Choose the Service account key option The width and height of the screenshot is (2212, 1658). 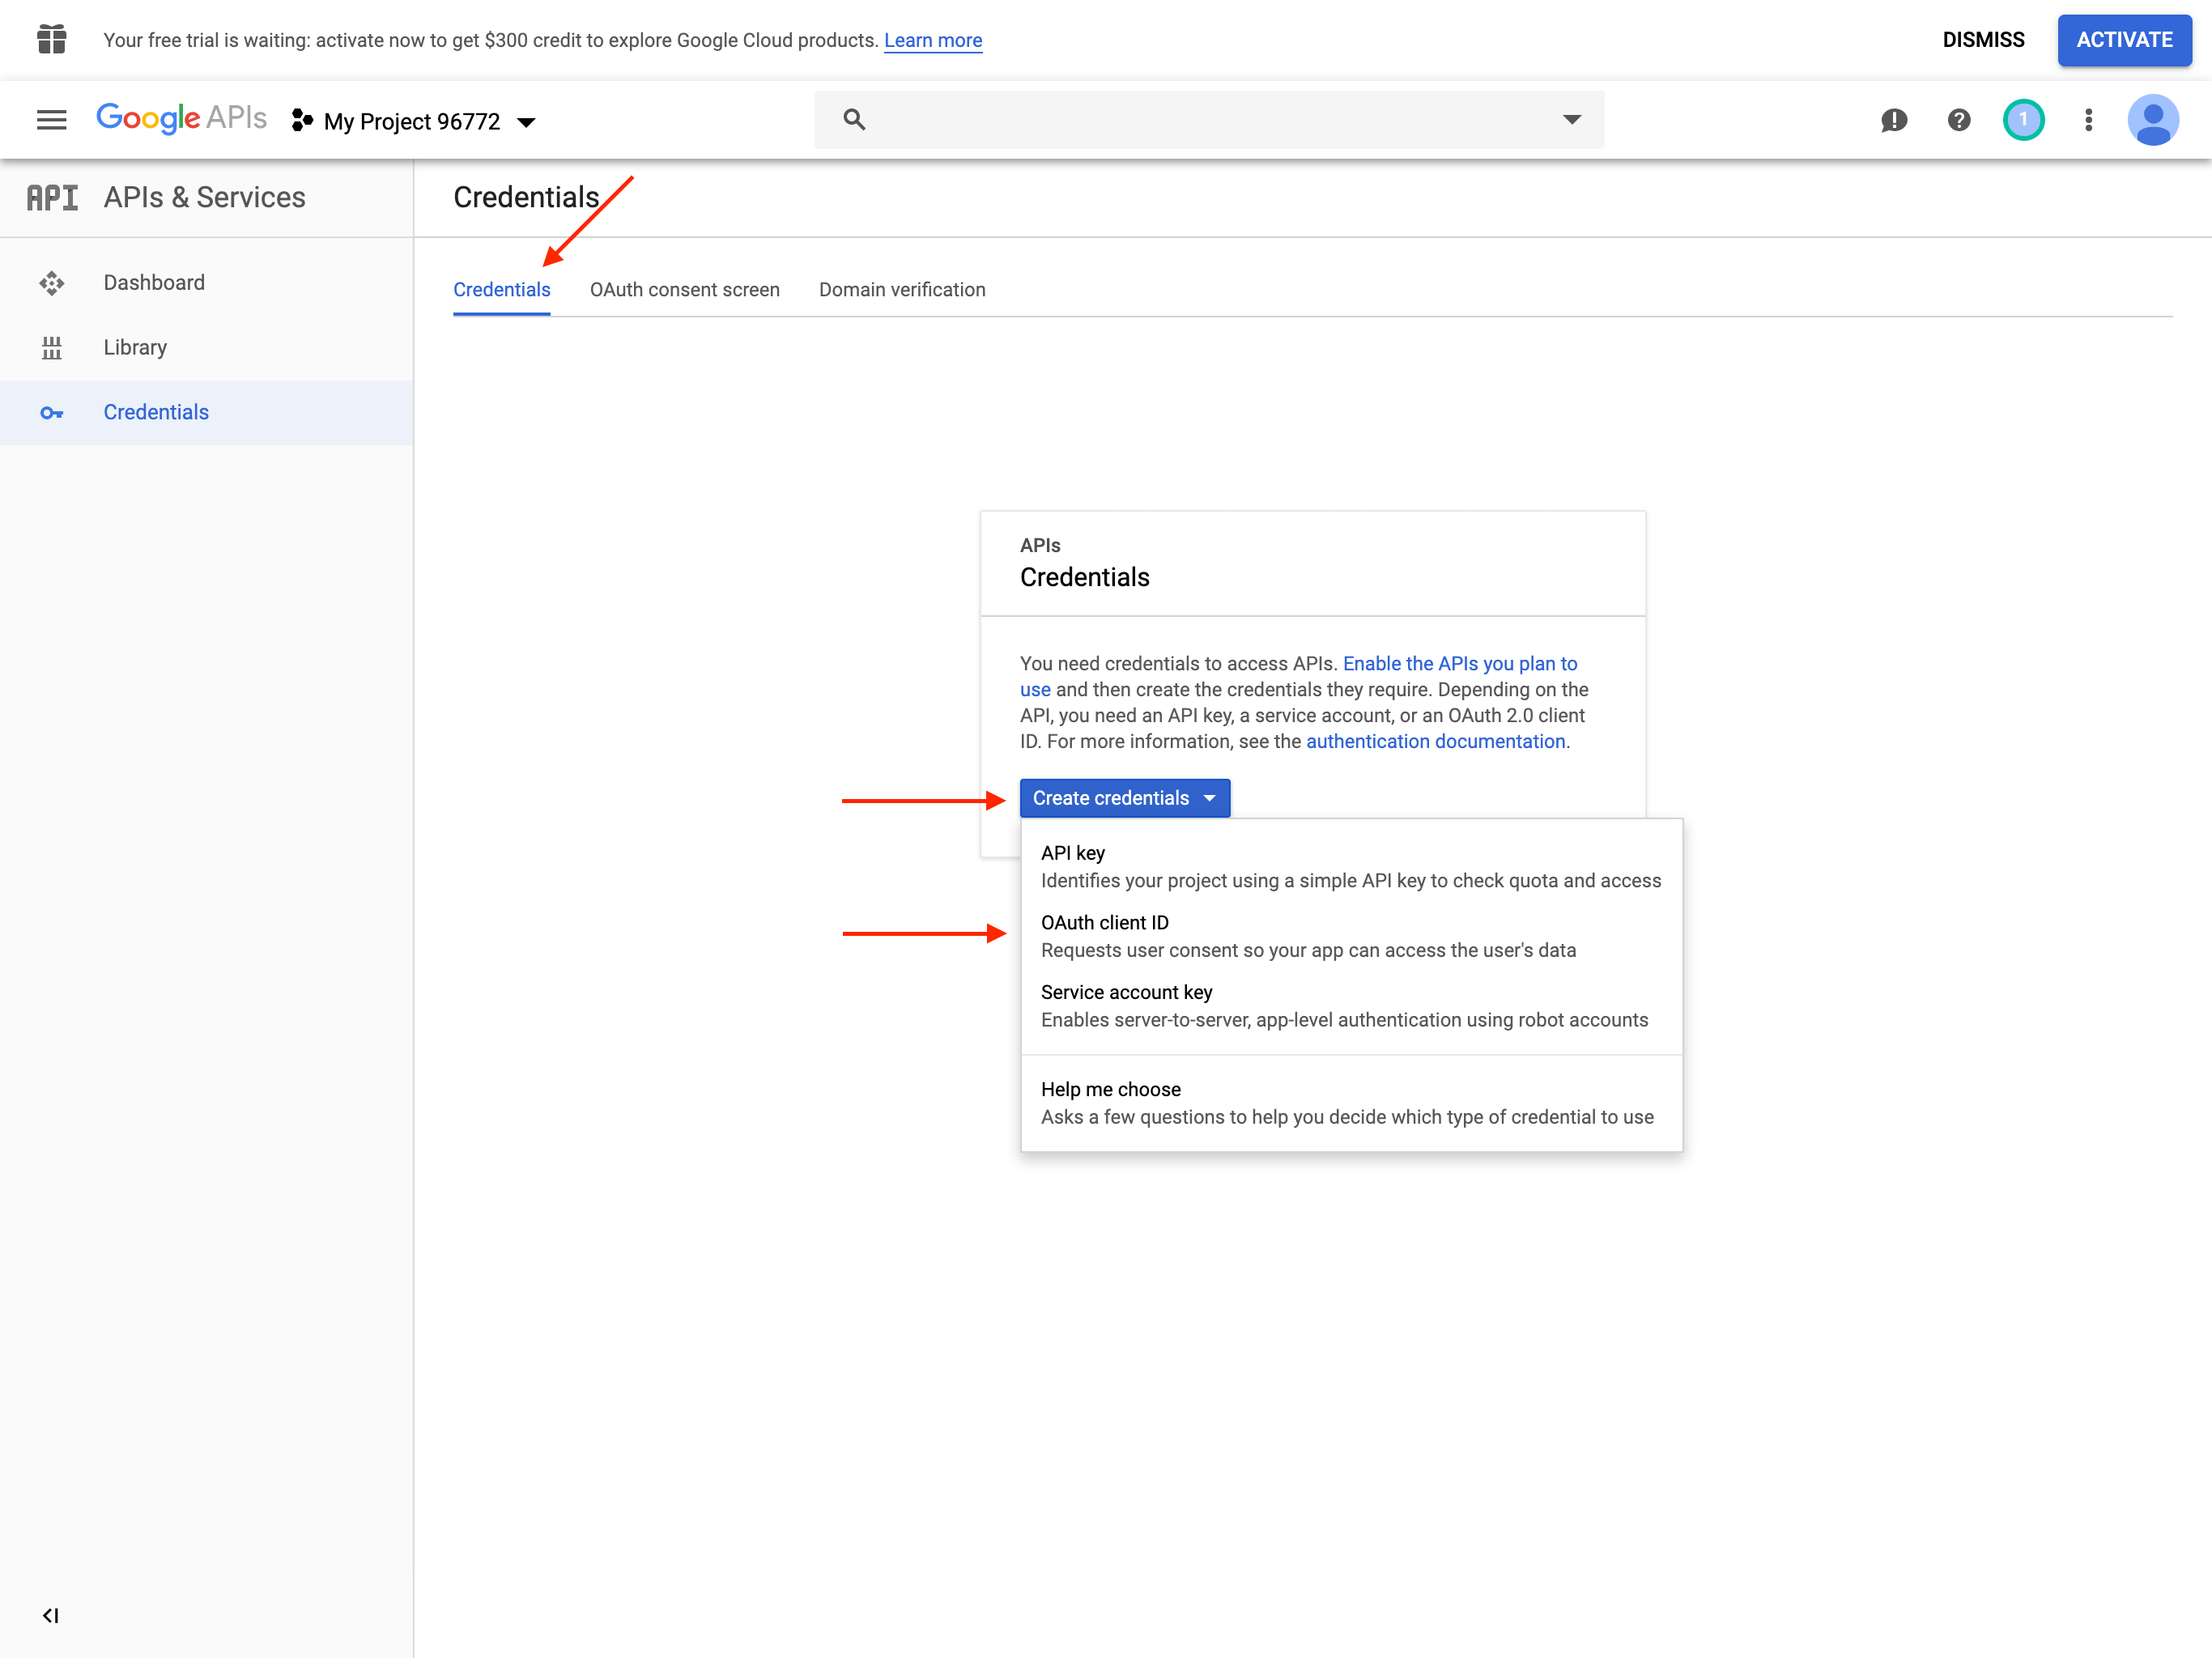[x=1126, y=992]
